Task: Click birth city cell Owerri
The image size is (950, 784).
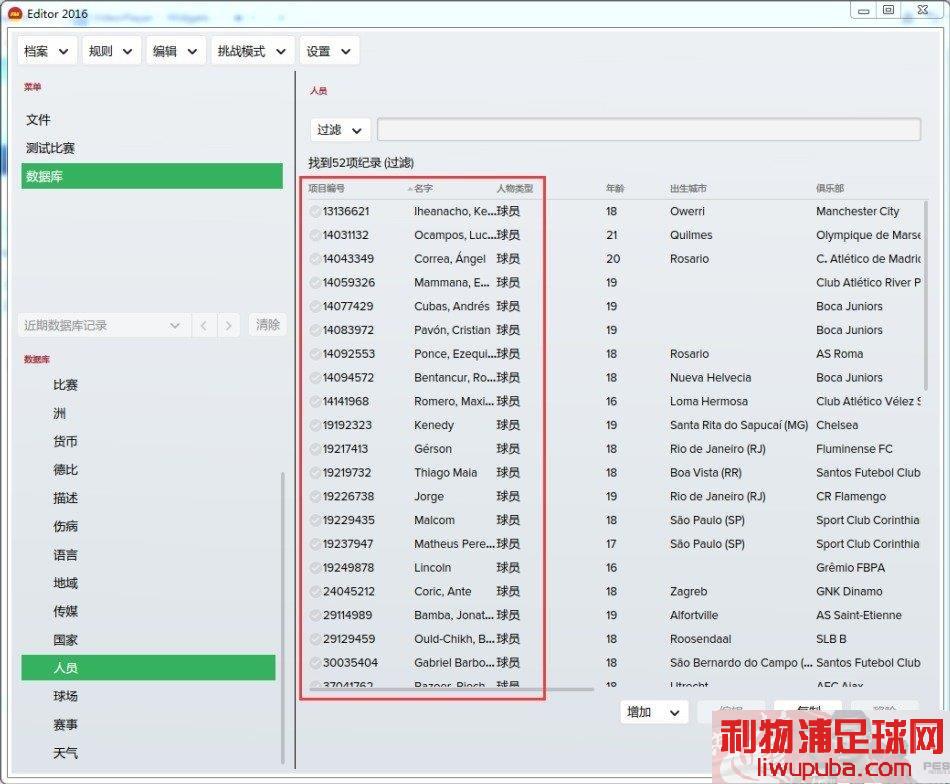Action: tap(687, 211)
